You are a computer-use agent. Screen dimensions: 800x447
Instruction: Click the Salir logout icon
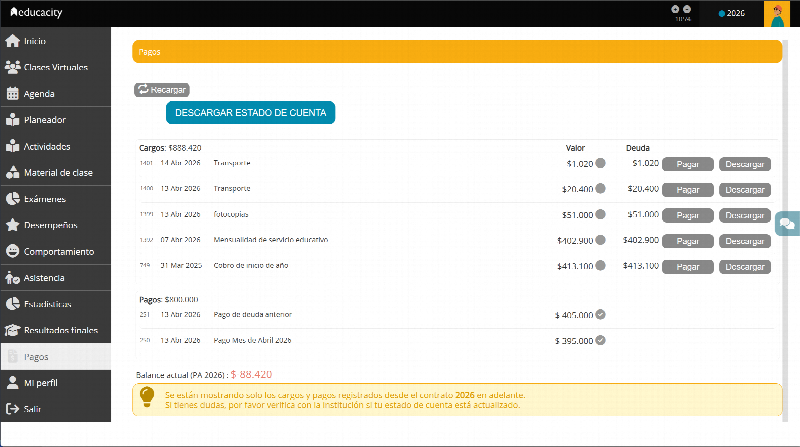coord(12,408)
